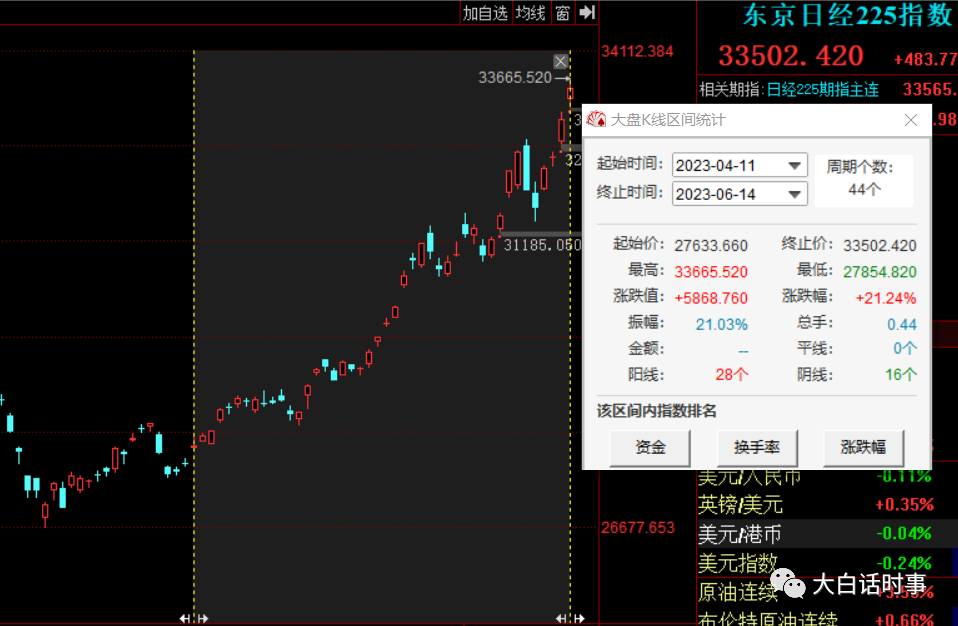Click the 涨跌幅 ranking button

(x=863, y=448)
